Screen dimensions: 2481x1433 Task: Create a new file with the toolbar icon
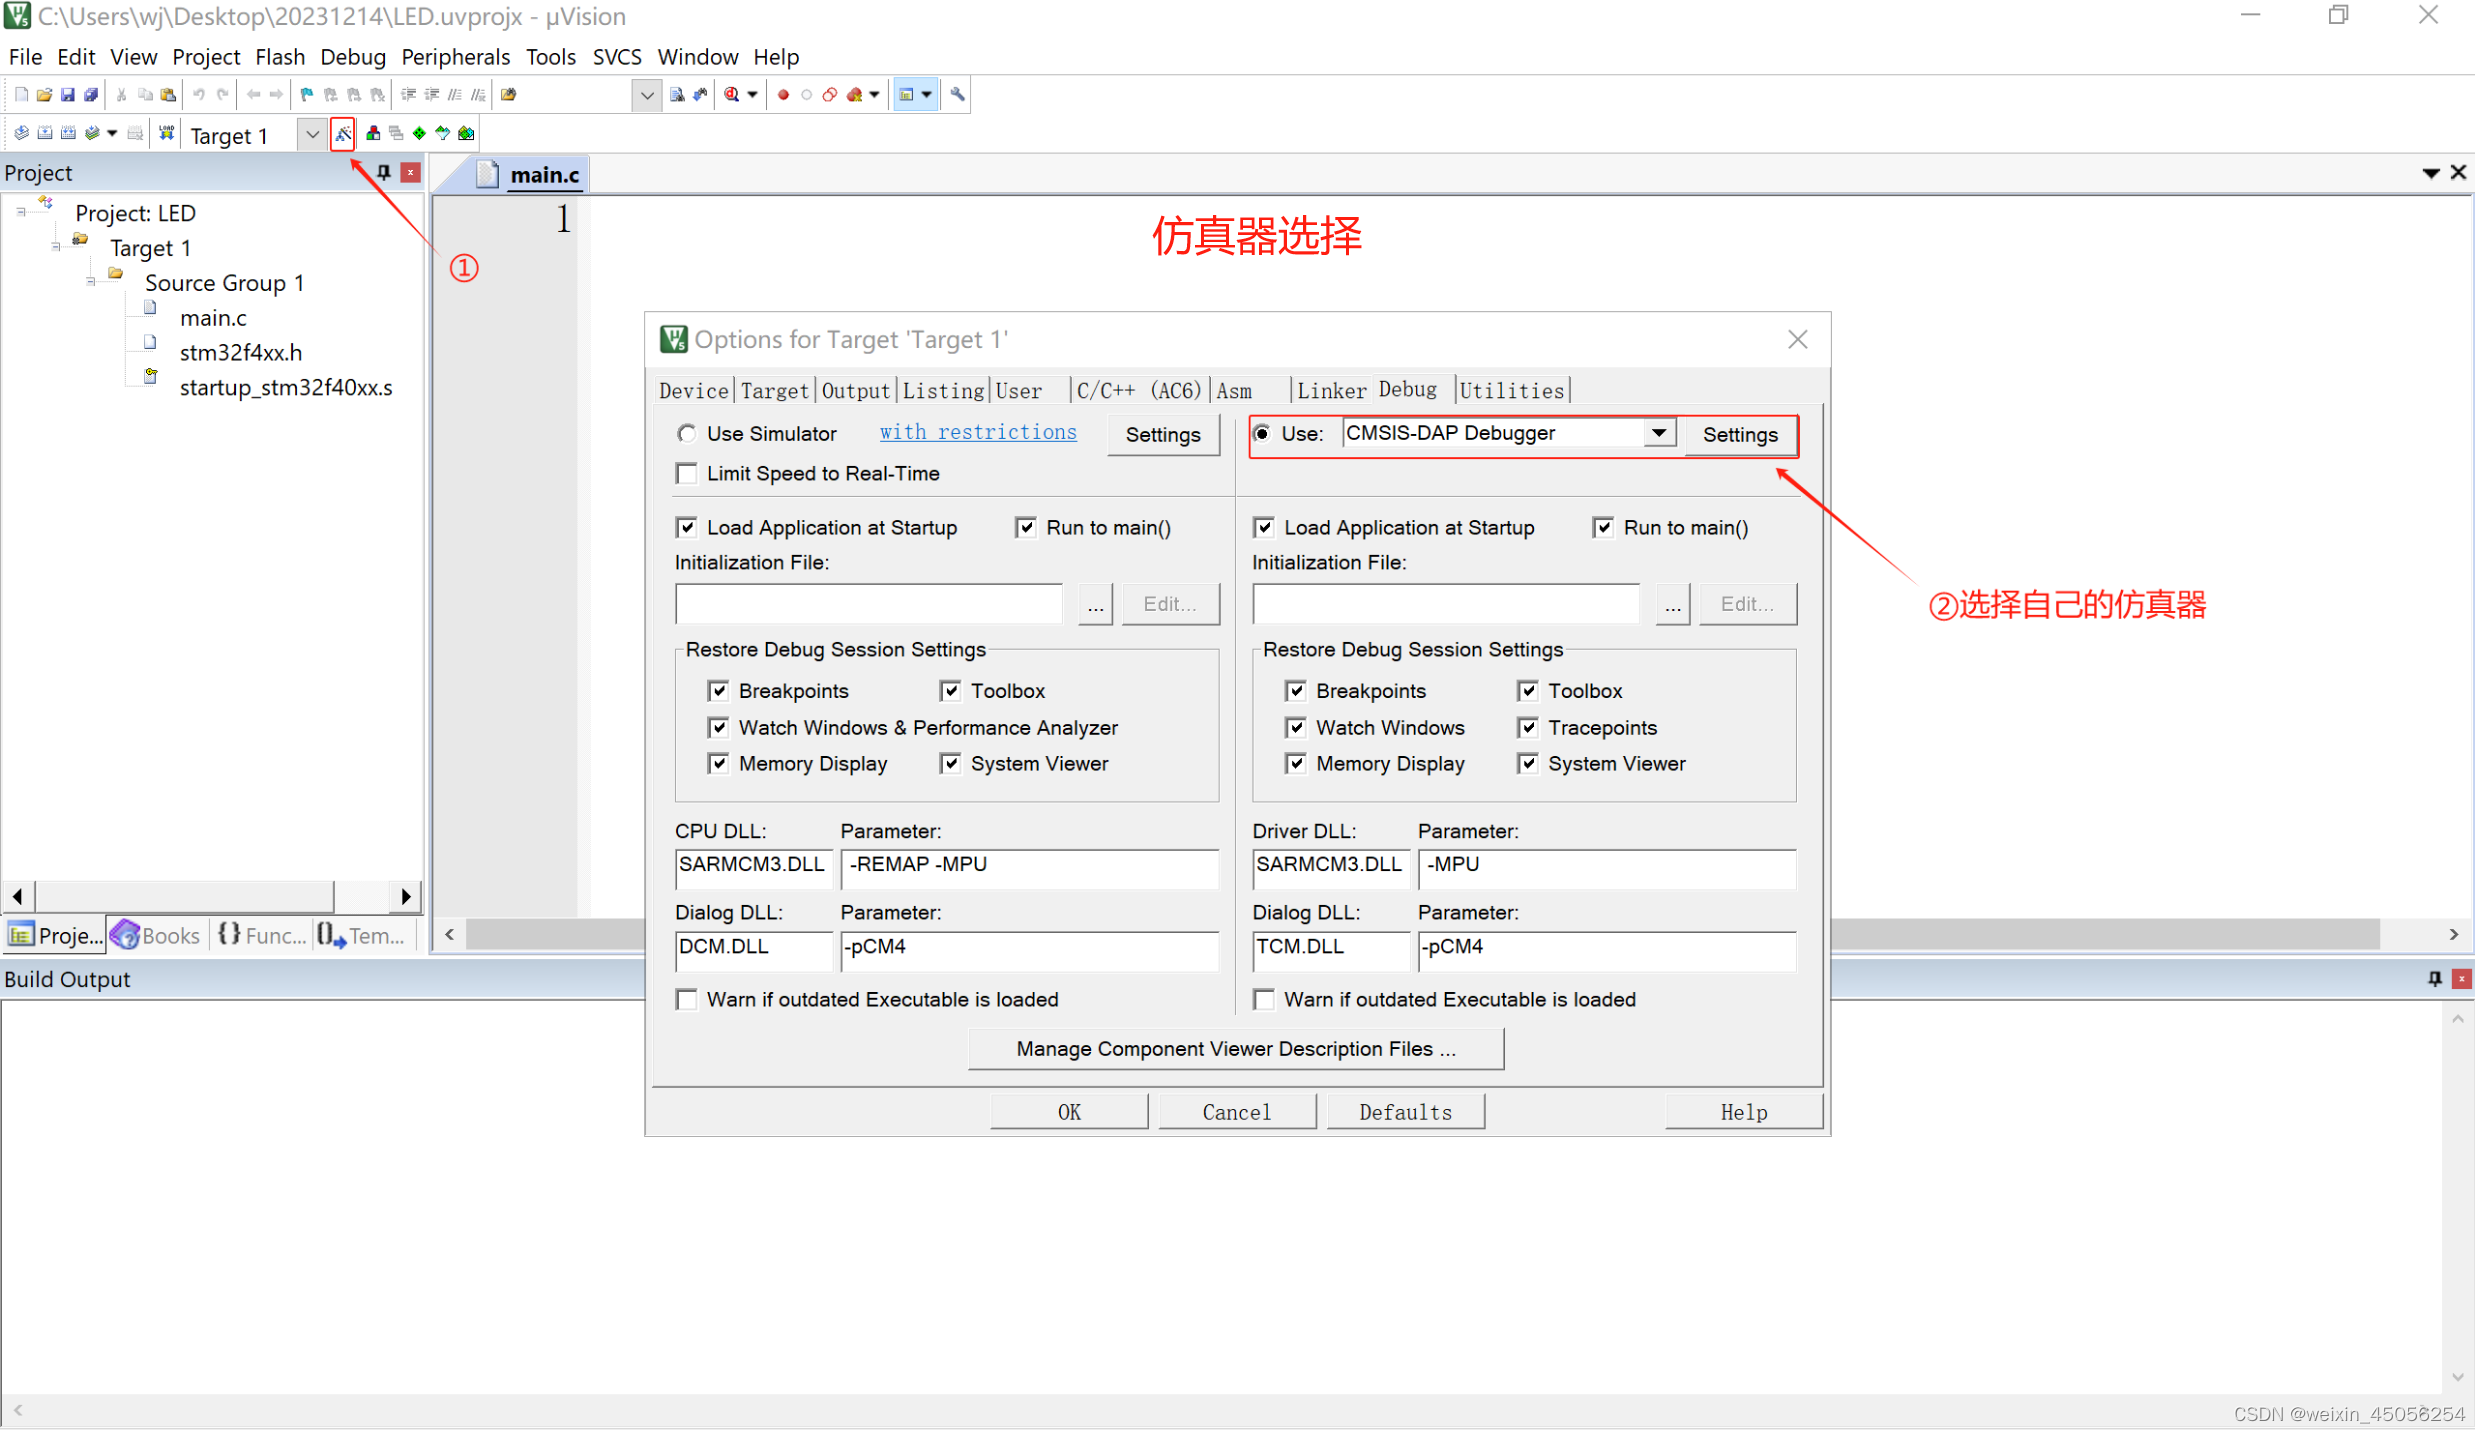click(x=21, y=95)
